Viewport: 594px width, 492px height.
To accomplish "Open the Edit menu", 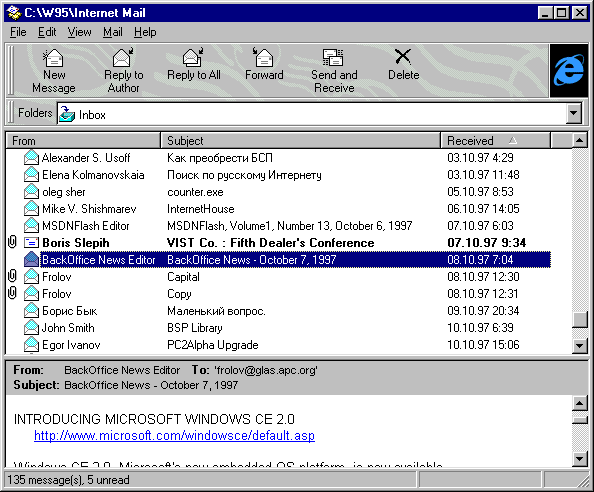I will (47, 32).
